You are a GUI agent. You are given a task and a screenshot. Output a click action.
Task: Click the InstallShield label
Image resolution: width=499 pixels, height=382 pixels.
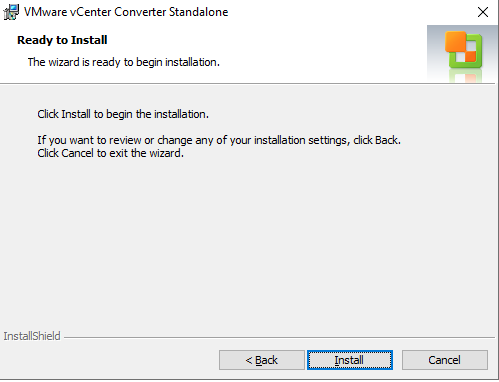pyautogui.click(x=32, y=336)
